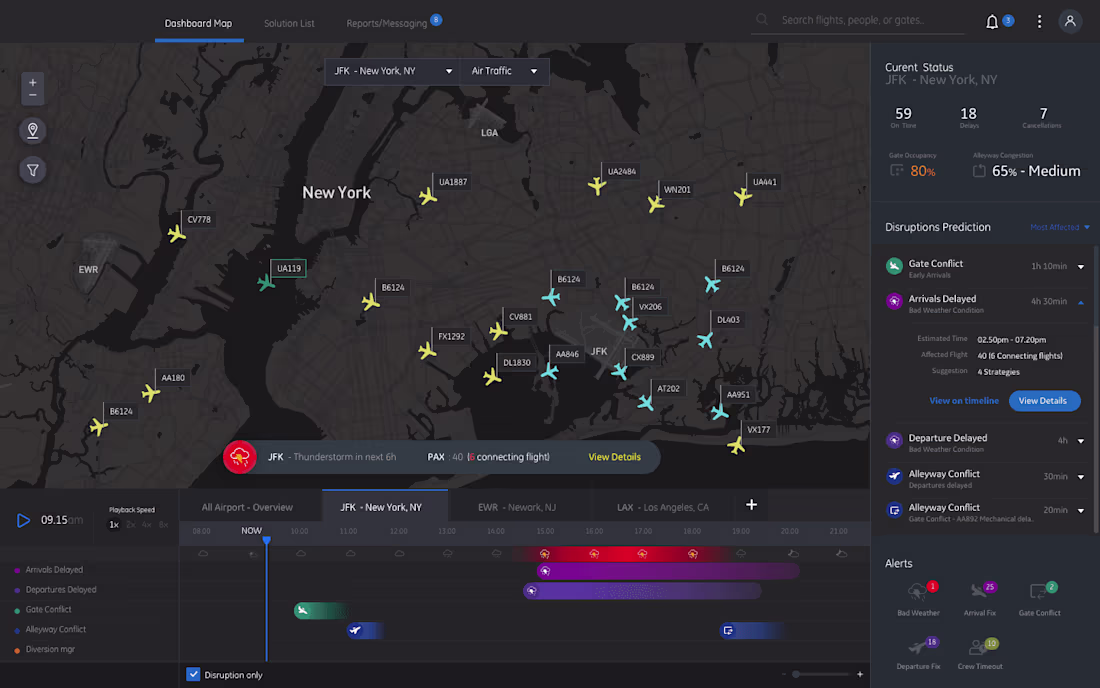Click View Details in thunderstorm banner
This screenshot has width=1100, height=688.
(614, 457)
